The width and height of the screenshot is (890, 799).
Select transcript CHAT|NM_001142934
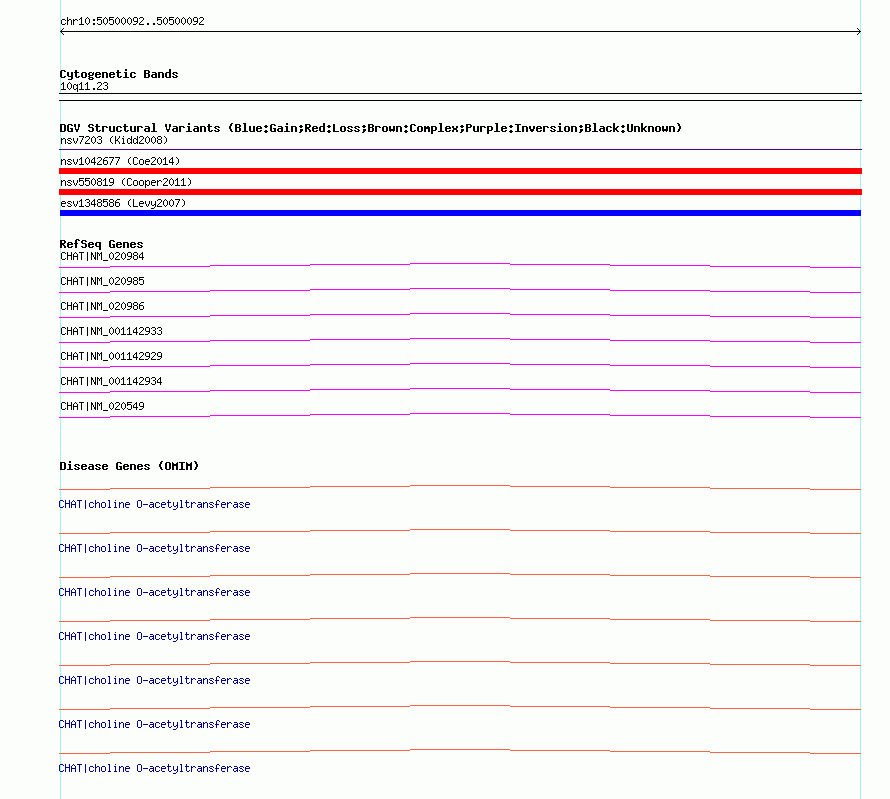[111, 381]
